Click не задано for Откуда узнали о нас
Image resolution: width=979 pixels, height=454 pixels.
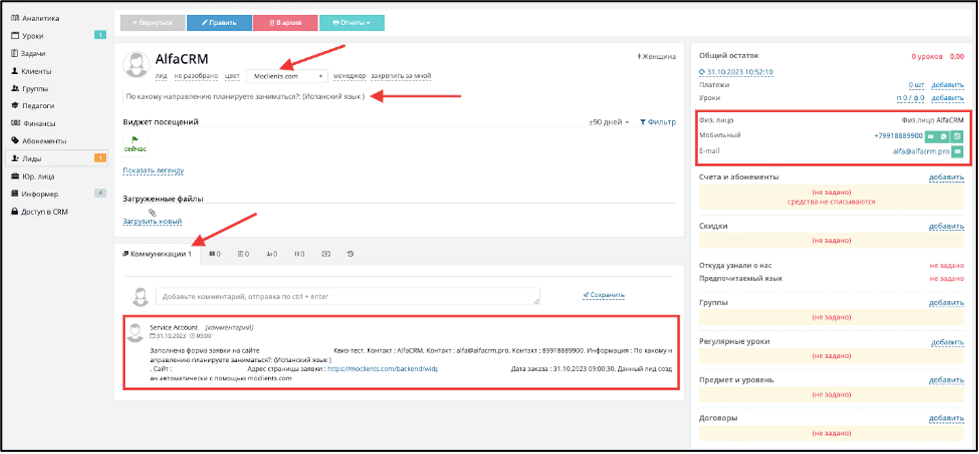click(x=947, y=265)
